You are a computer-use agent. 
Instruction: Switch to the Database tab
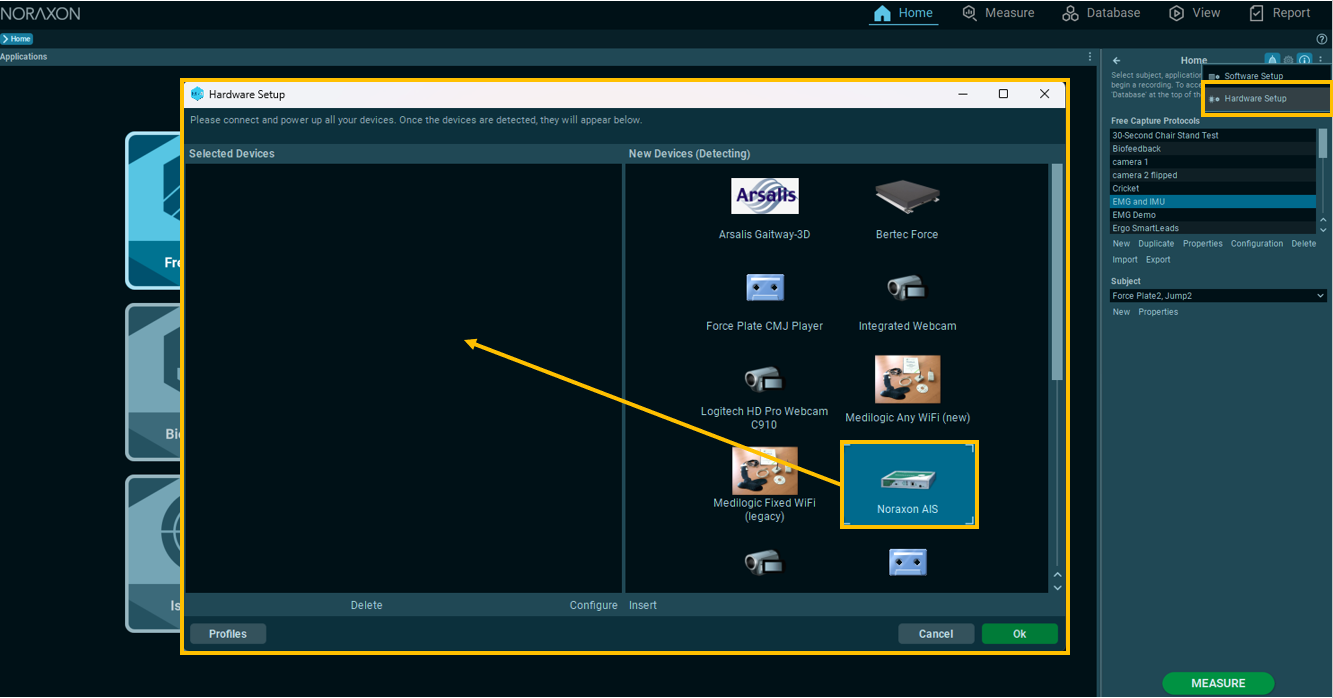1101,13
